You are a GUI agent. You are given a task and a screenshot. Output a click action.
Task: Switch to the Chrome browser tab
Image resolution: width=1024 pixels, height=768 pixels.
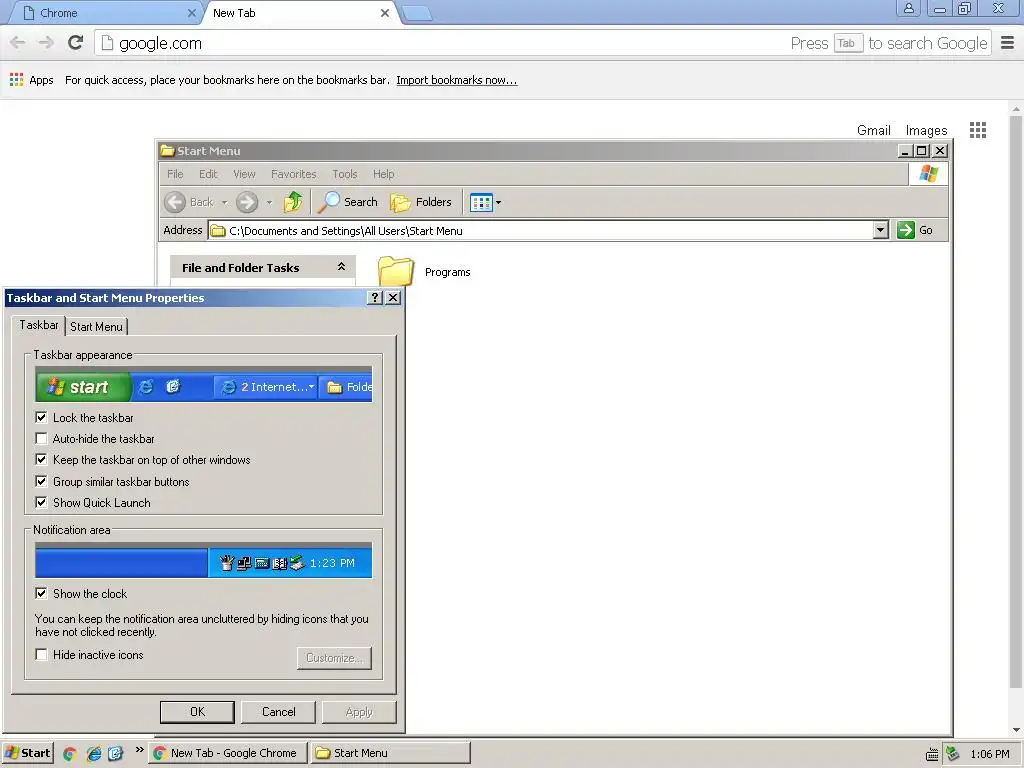(x=105, y=13)
